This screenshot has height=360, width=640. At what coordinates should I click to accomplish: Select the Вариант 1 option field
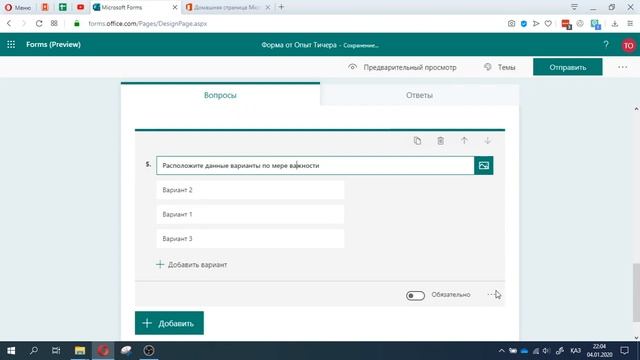point(250,214)
